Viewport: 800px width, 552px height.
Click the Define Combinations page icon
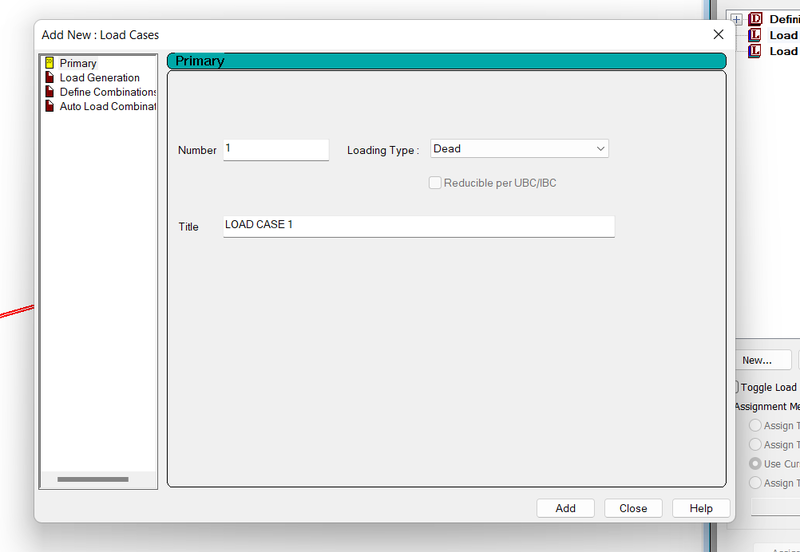pos(49,92)
